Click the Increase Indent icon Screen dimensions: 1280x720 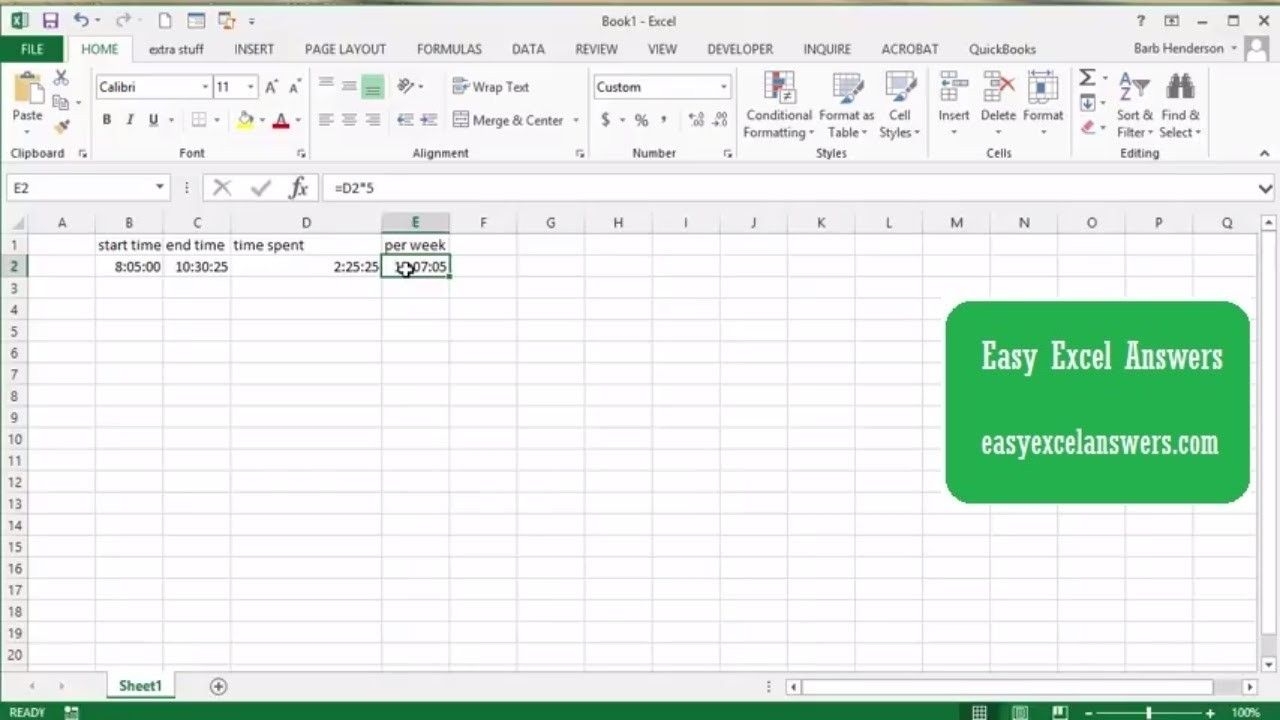tap(428, 120)
